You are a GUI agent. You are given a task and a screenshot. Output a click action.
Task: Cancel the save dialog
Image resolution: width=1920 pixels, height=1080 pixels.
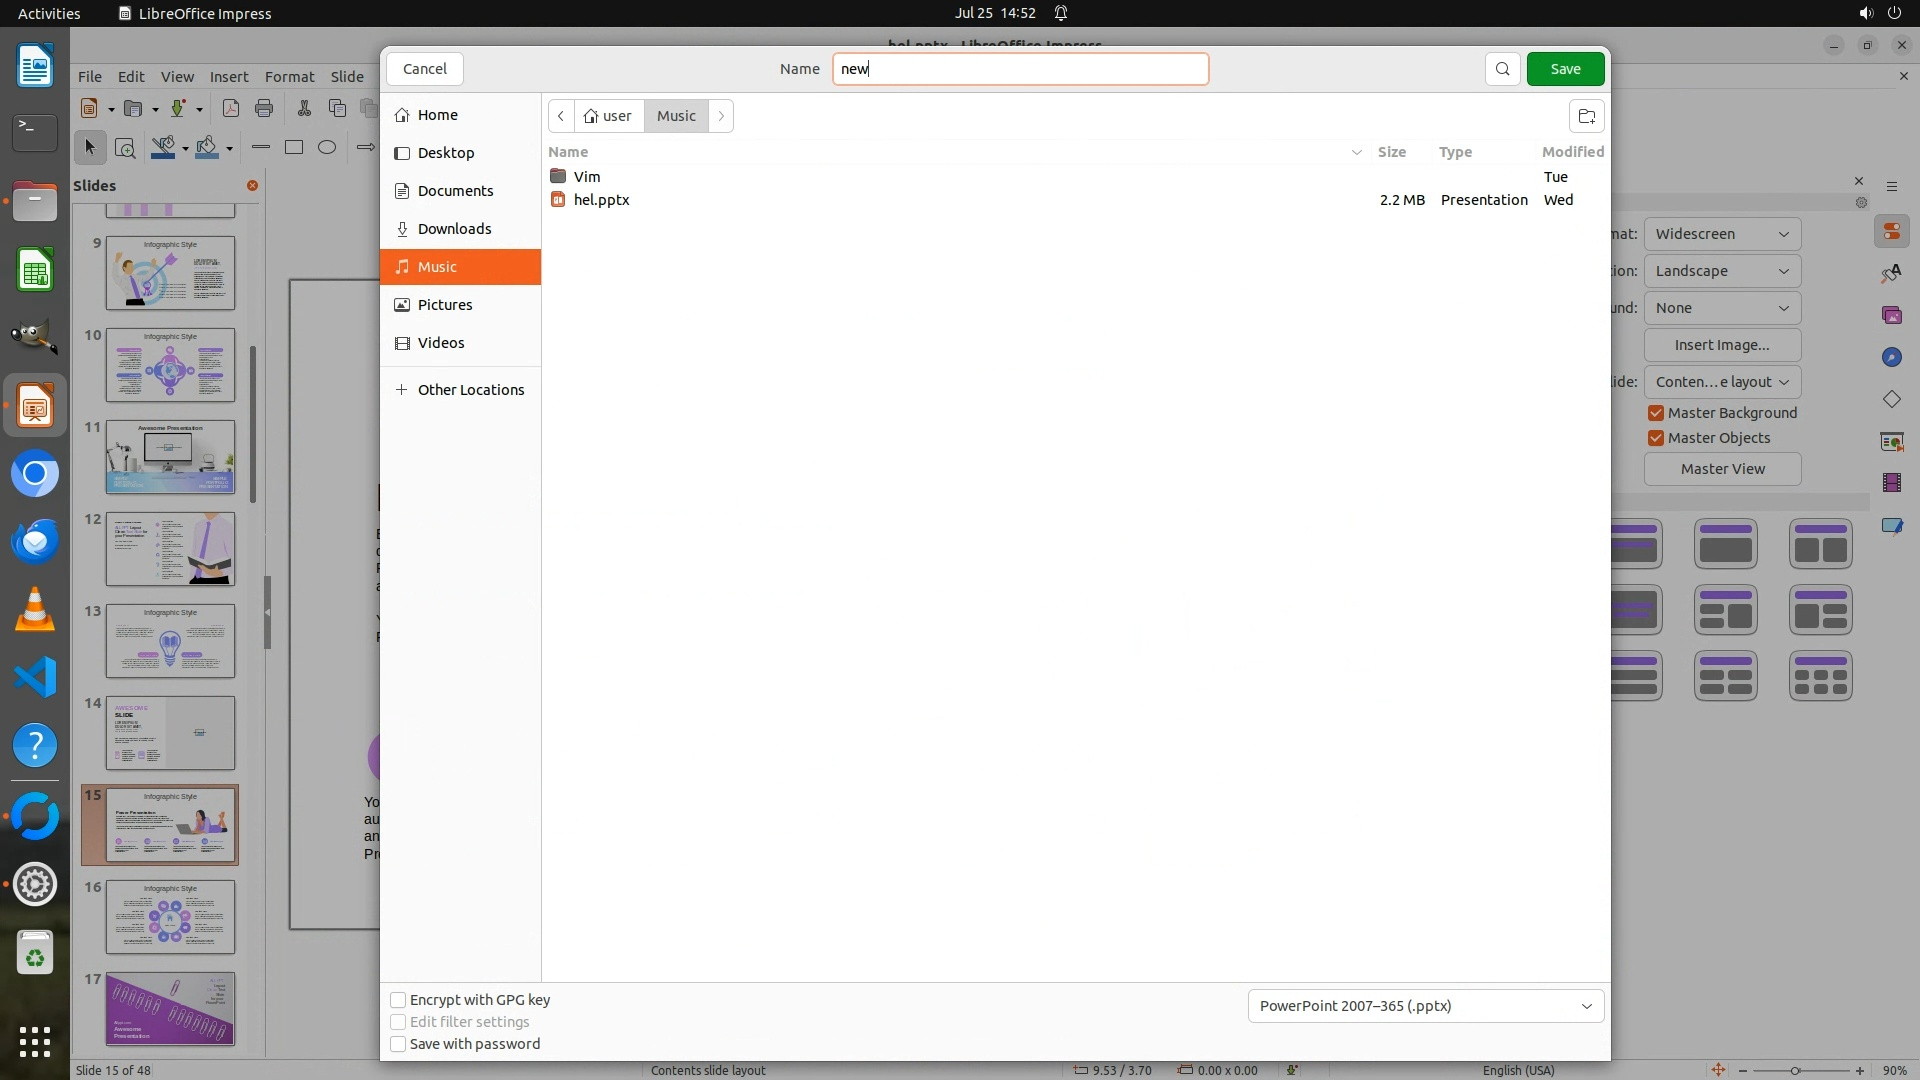click(425, 69)
